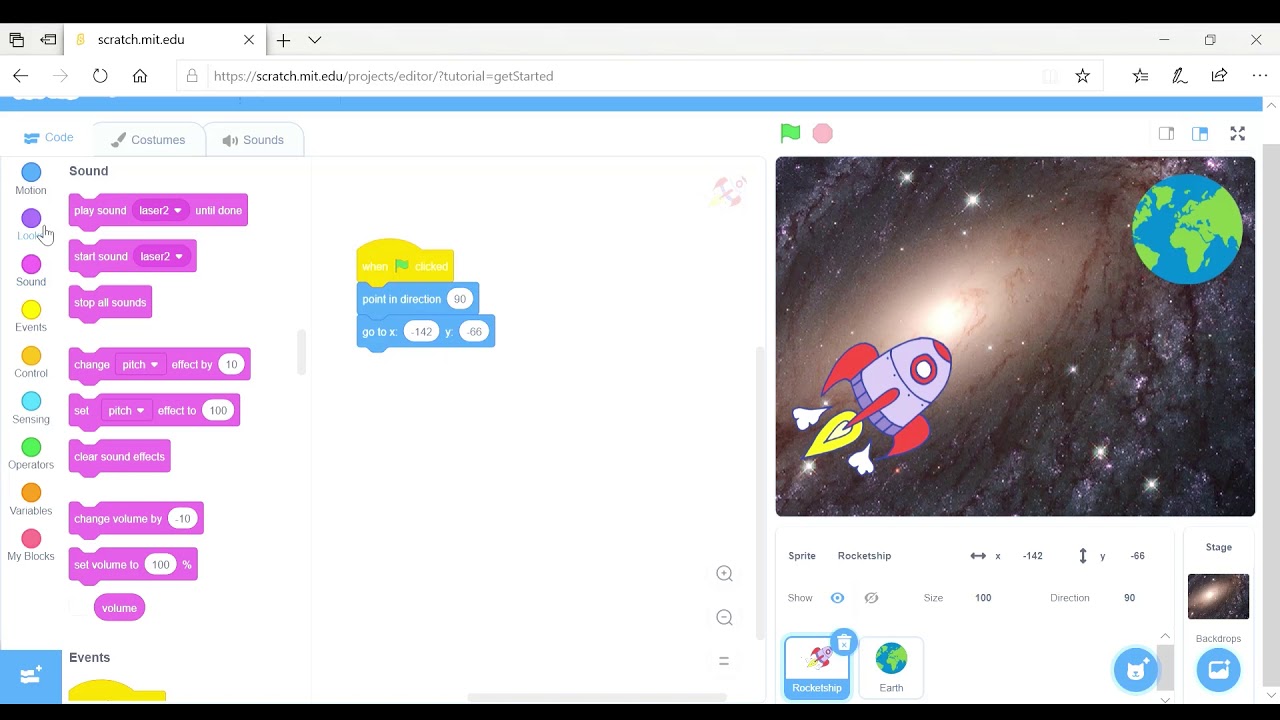1280x720 pixels.
Task: Select the Earth sprite thumbnail
Action: coord(891,668)
